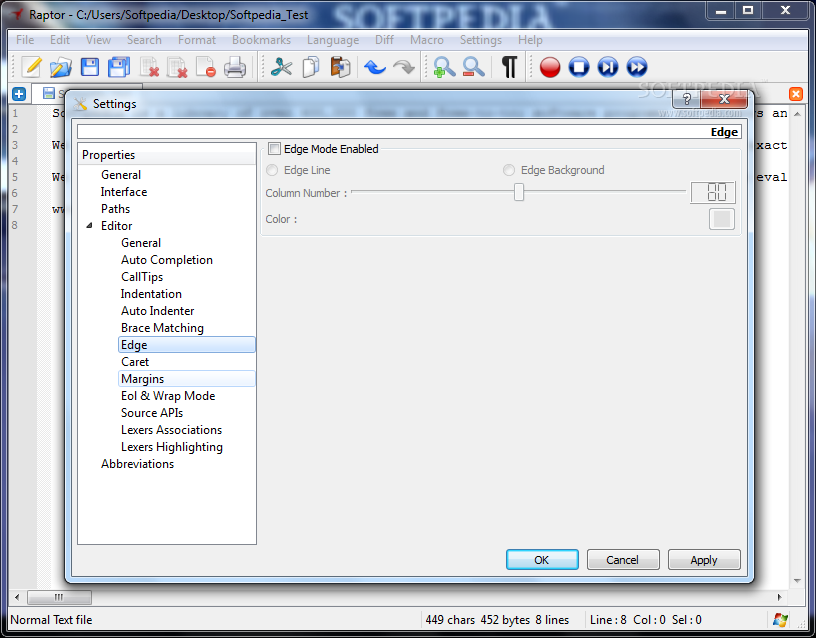Open the Edit menu

(60, 40)
